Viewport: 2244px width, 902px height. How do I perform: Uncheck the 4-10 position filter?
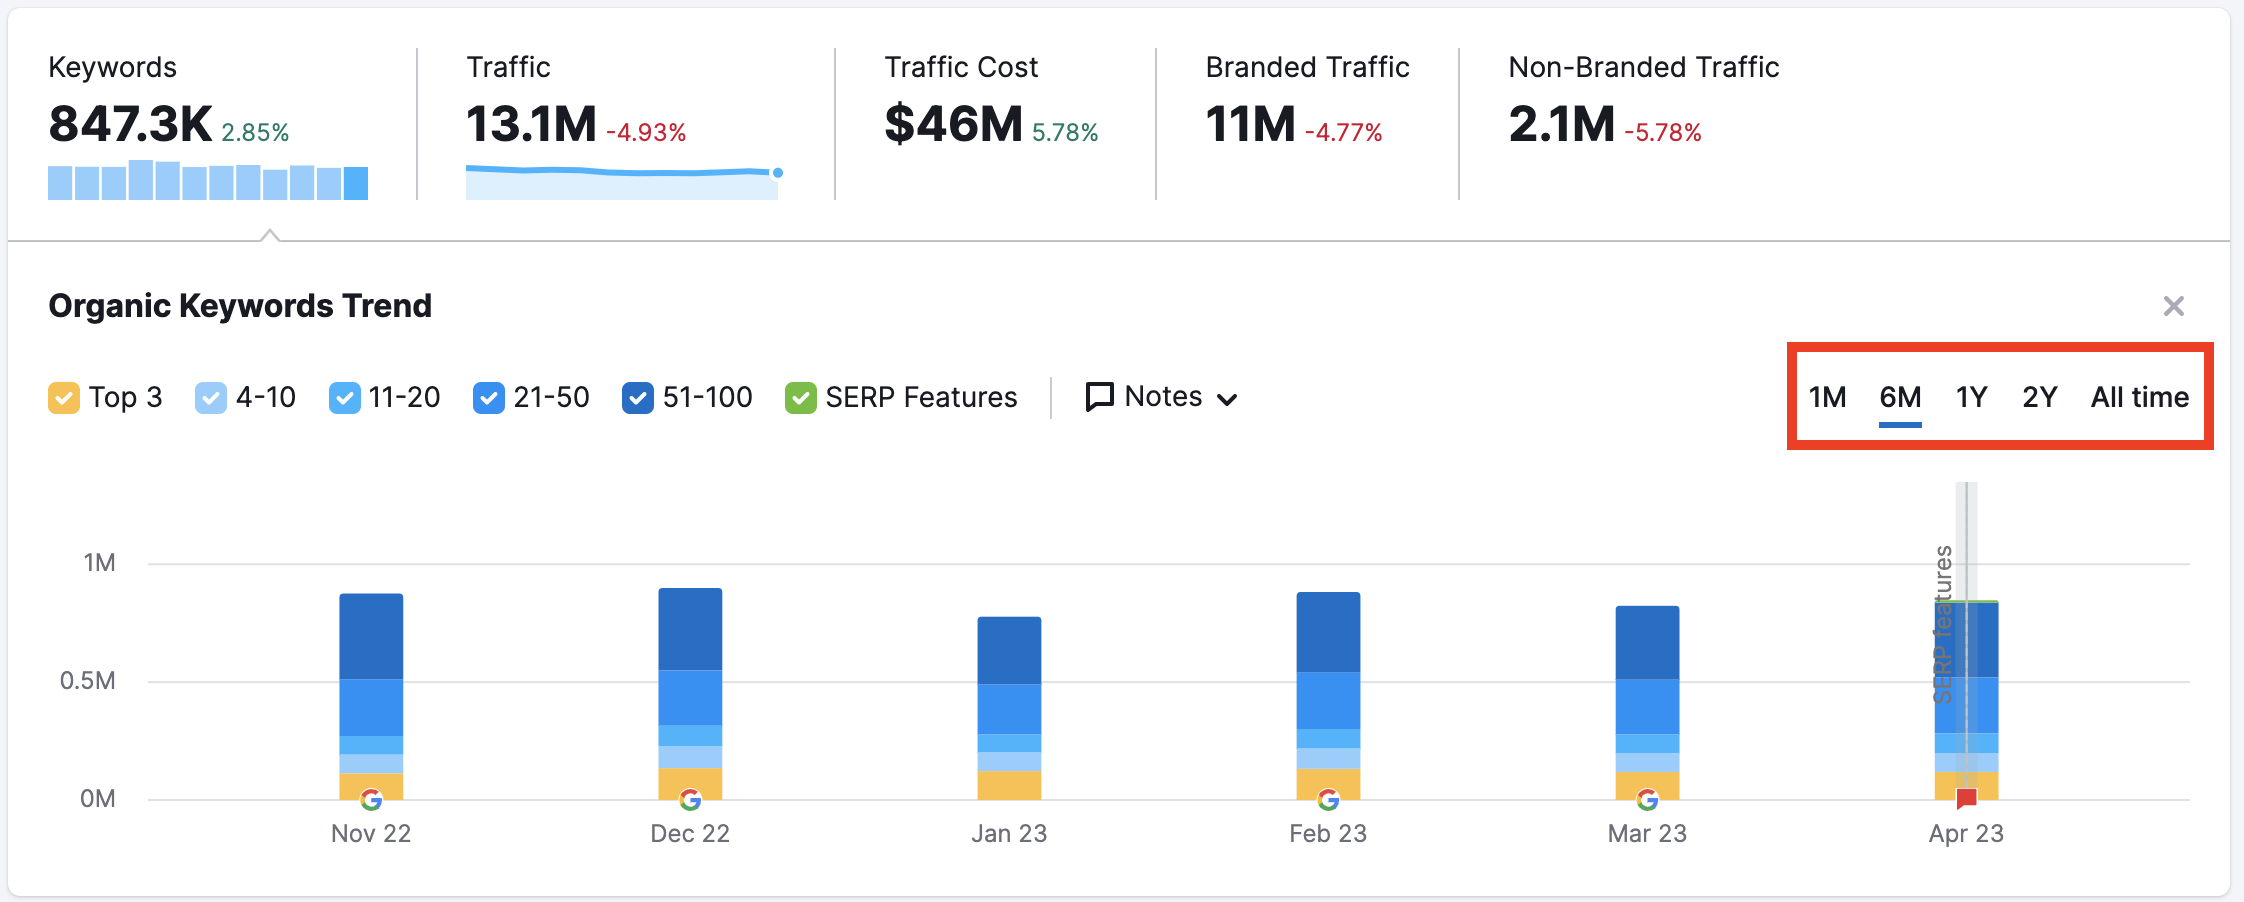(210, 397)
